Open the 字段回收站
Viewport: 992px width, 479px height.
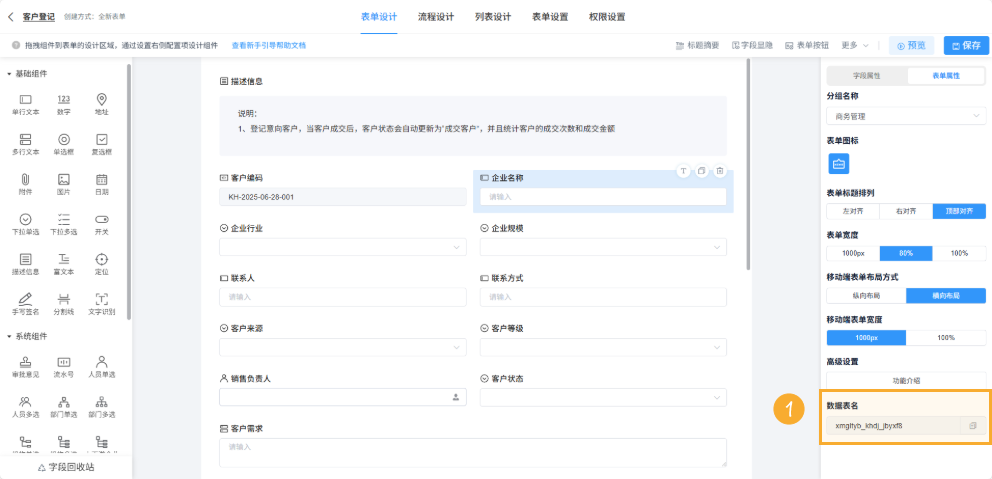pyautogui.click(x=66, y=467)
